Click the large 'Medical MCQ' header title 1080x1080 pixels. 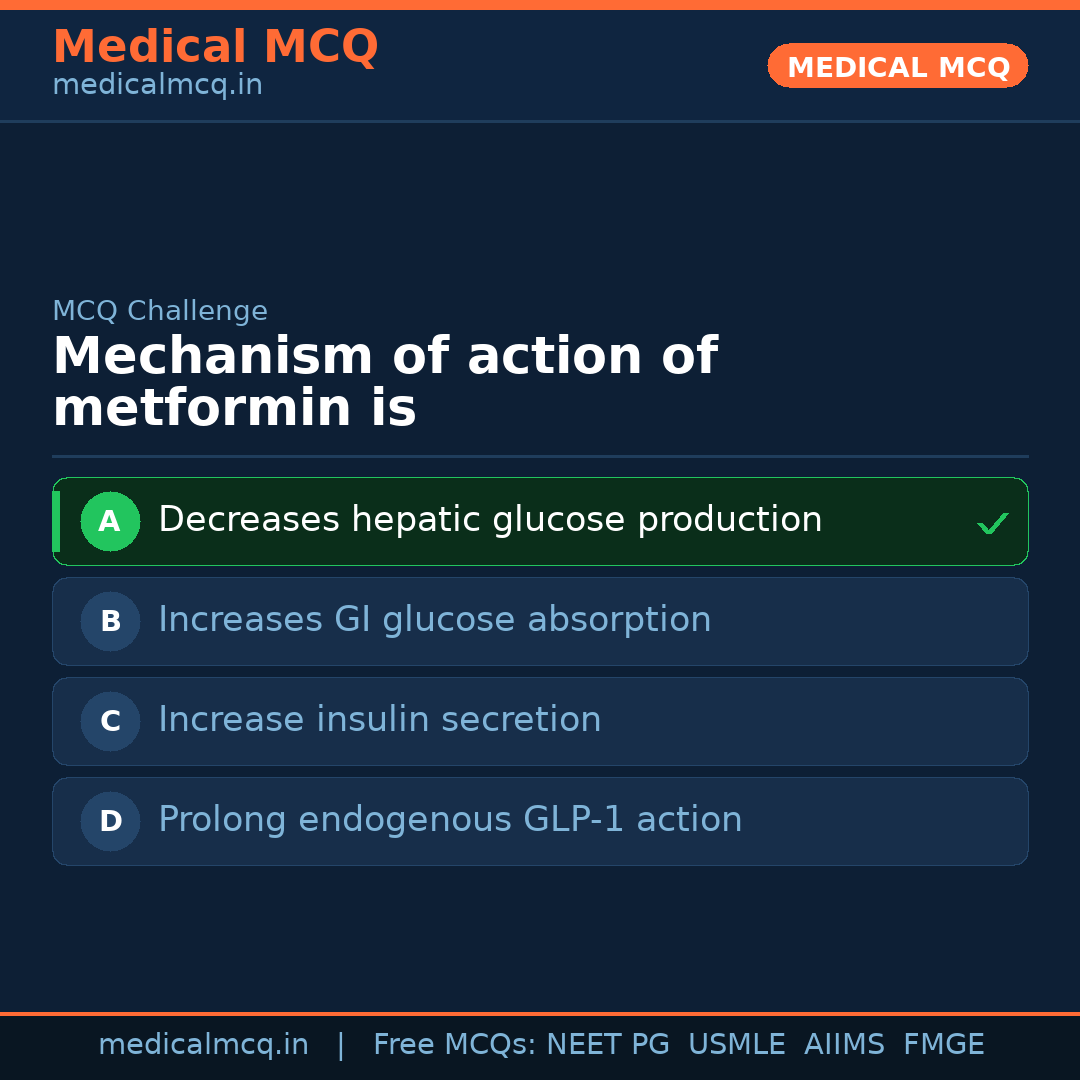[215, 47]
